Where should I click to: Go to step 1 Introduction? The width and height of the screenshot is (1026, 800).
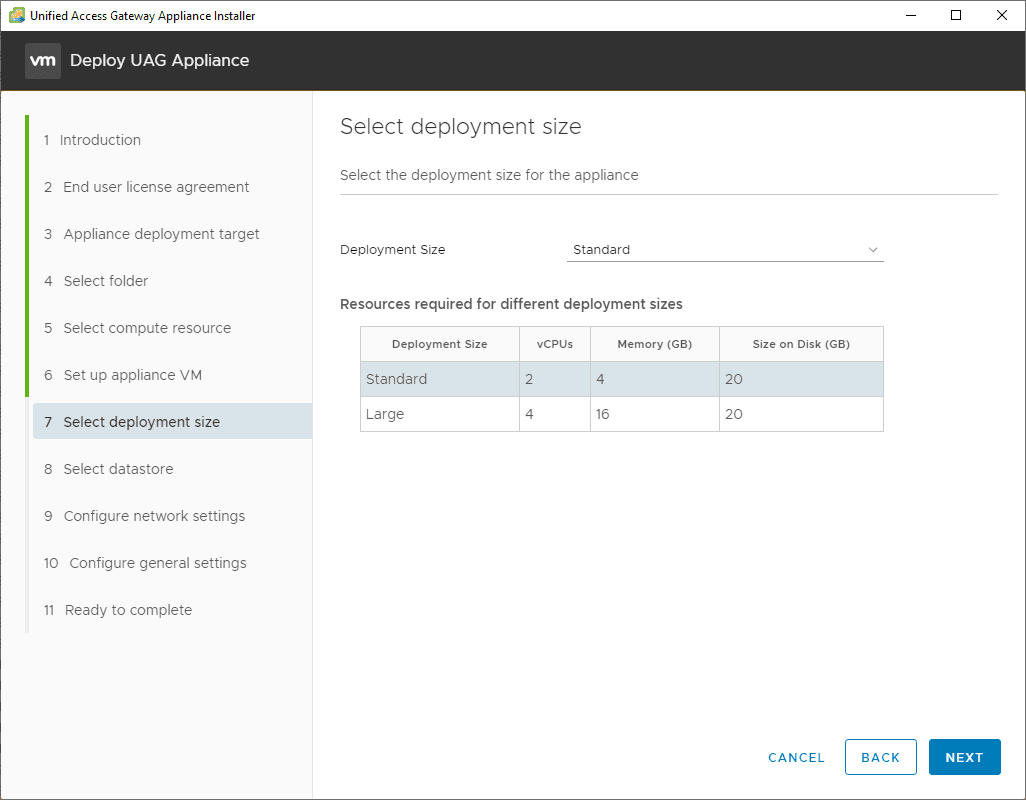pos(100,140)
